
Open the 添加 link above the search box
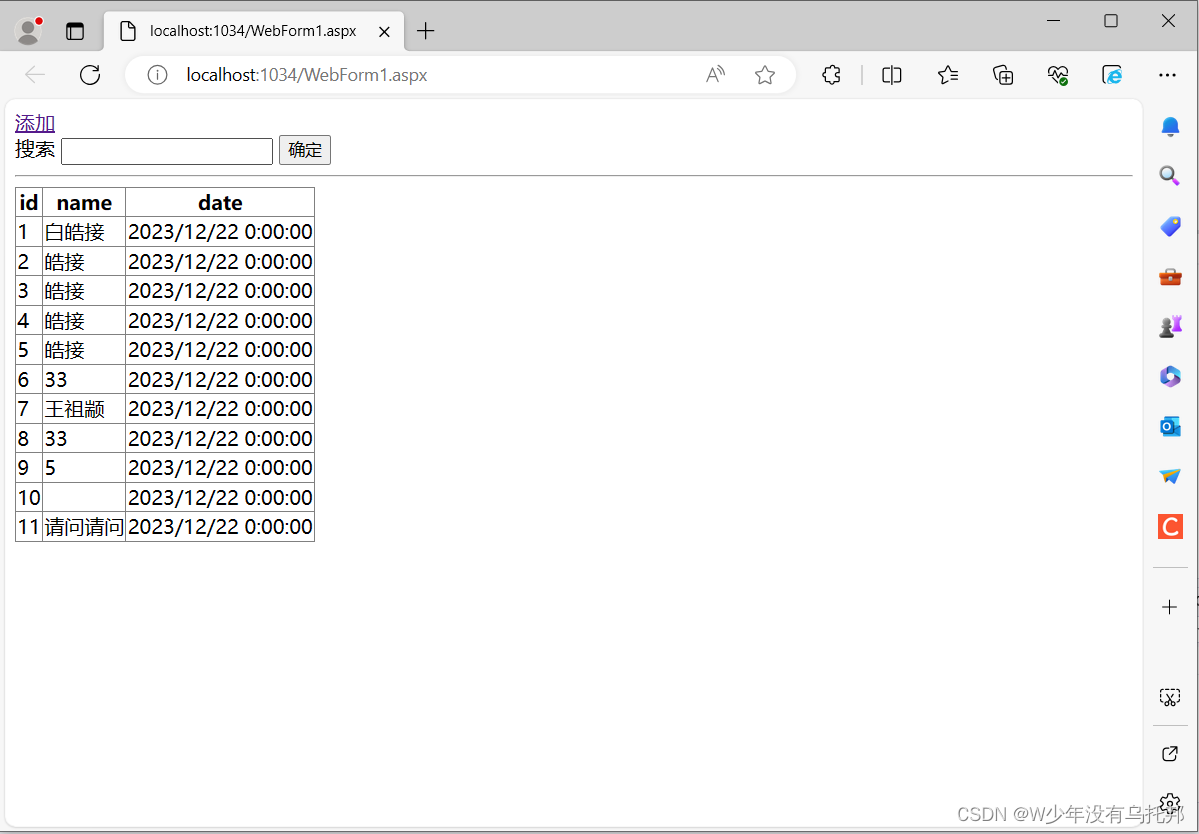coord(34,122)
